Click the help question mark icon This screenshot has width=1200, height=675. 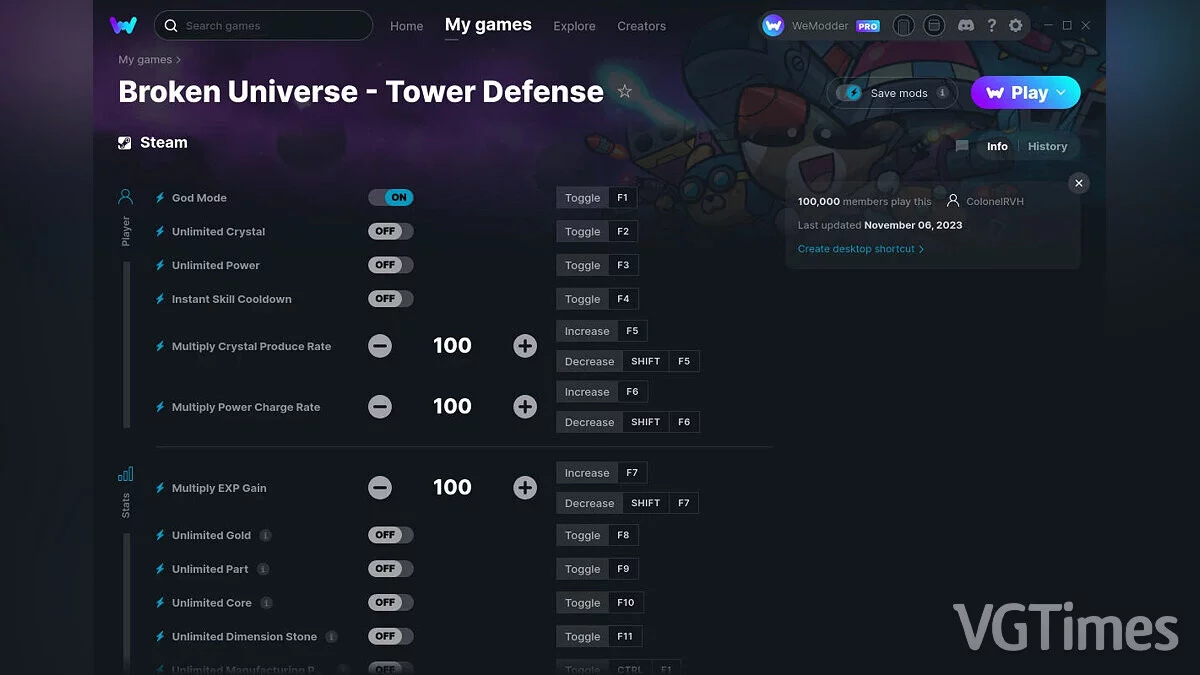click(x=991, y=25)
